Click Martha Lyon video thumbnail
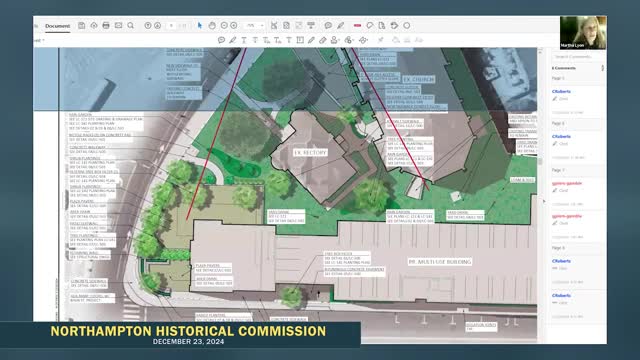Screen dimensions: 640x360 tap(583, 33)
